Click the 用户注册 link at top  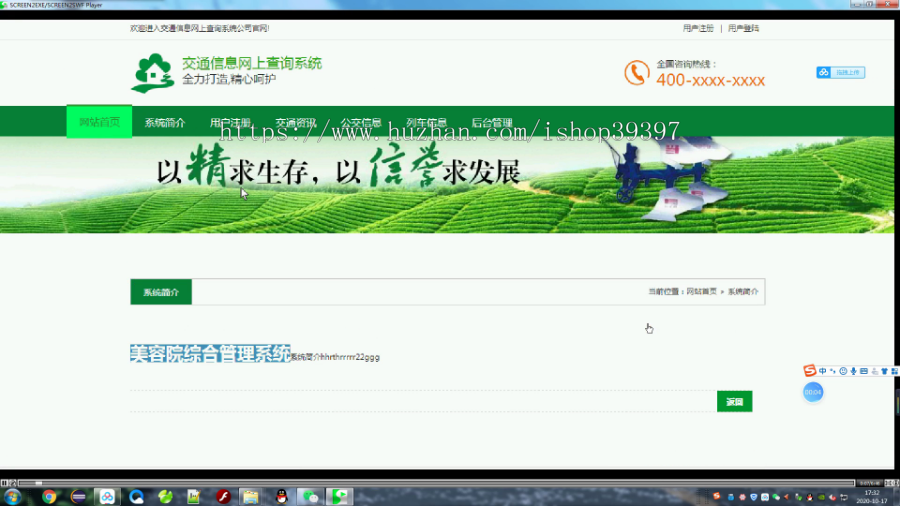tap(698, 28)
